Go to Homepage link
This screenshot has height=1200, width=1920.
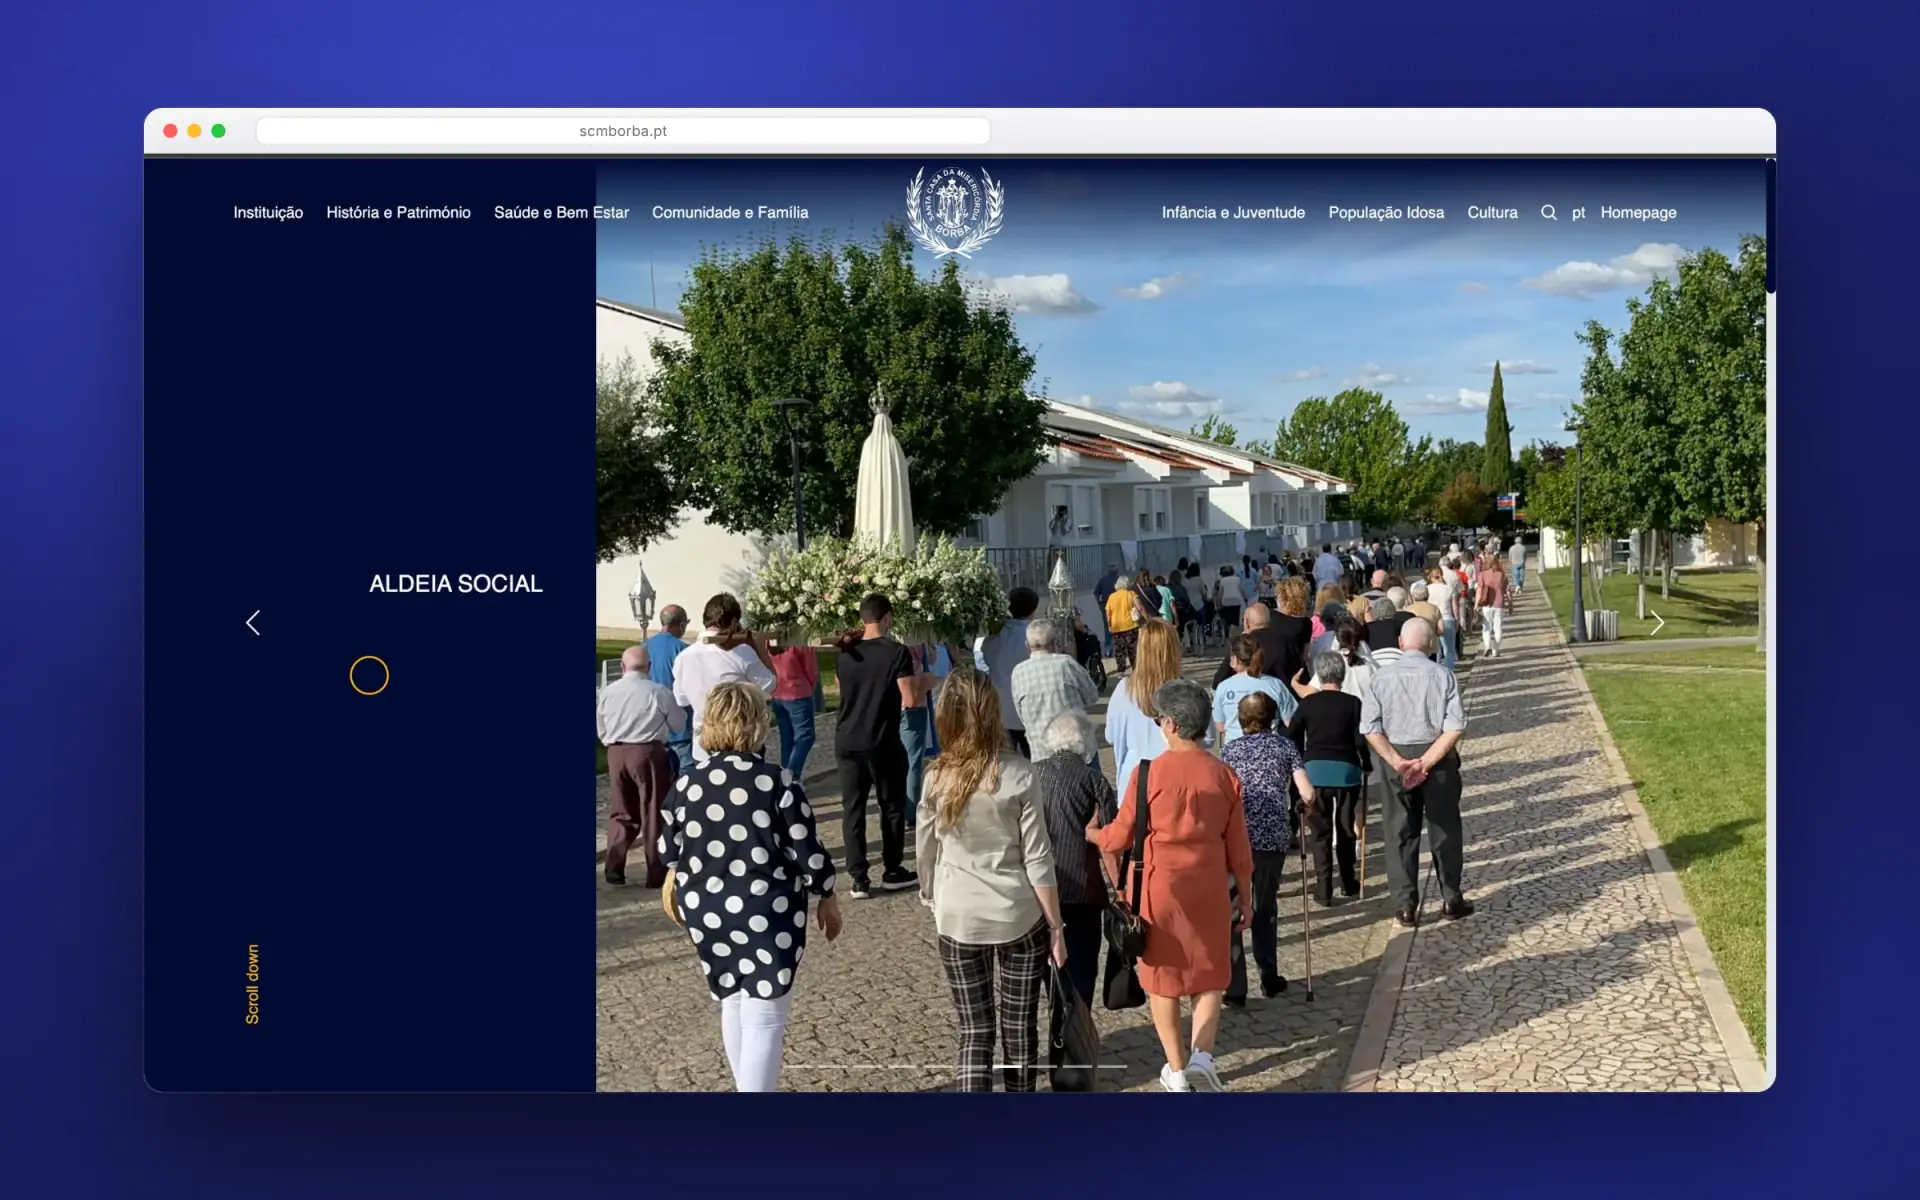click(1638, 212)
